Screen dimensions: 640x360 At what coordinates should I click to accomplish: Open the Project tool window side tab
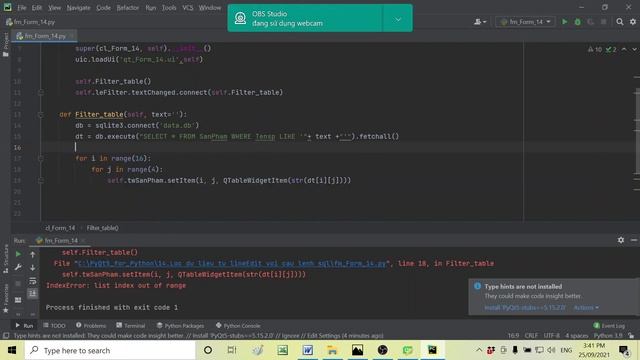click(x=5, y=44)
